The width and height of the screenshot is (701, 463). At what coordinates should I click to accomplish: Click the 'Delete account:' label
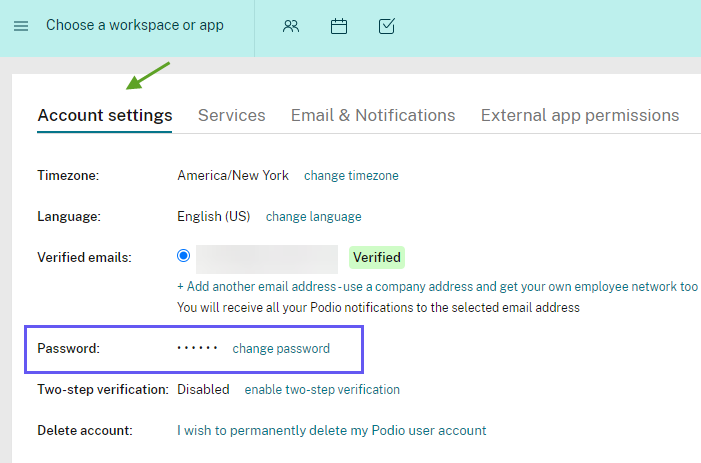85,430
